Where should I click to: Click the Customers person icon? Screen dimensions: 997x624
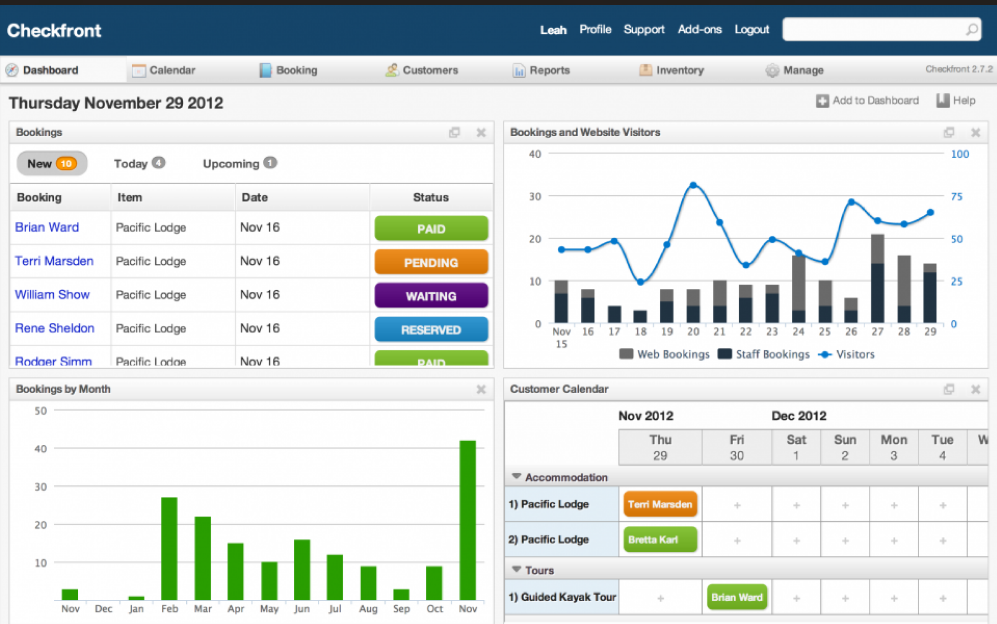(x=392, y=70)
